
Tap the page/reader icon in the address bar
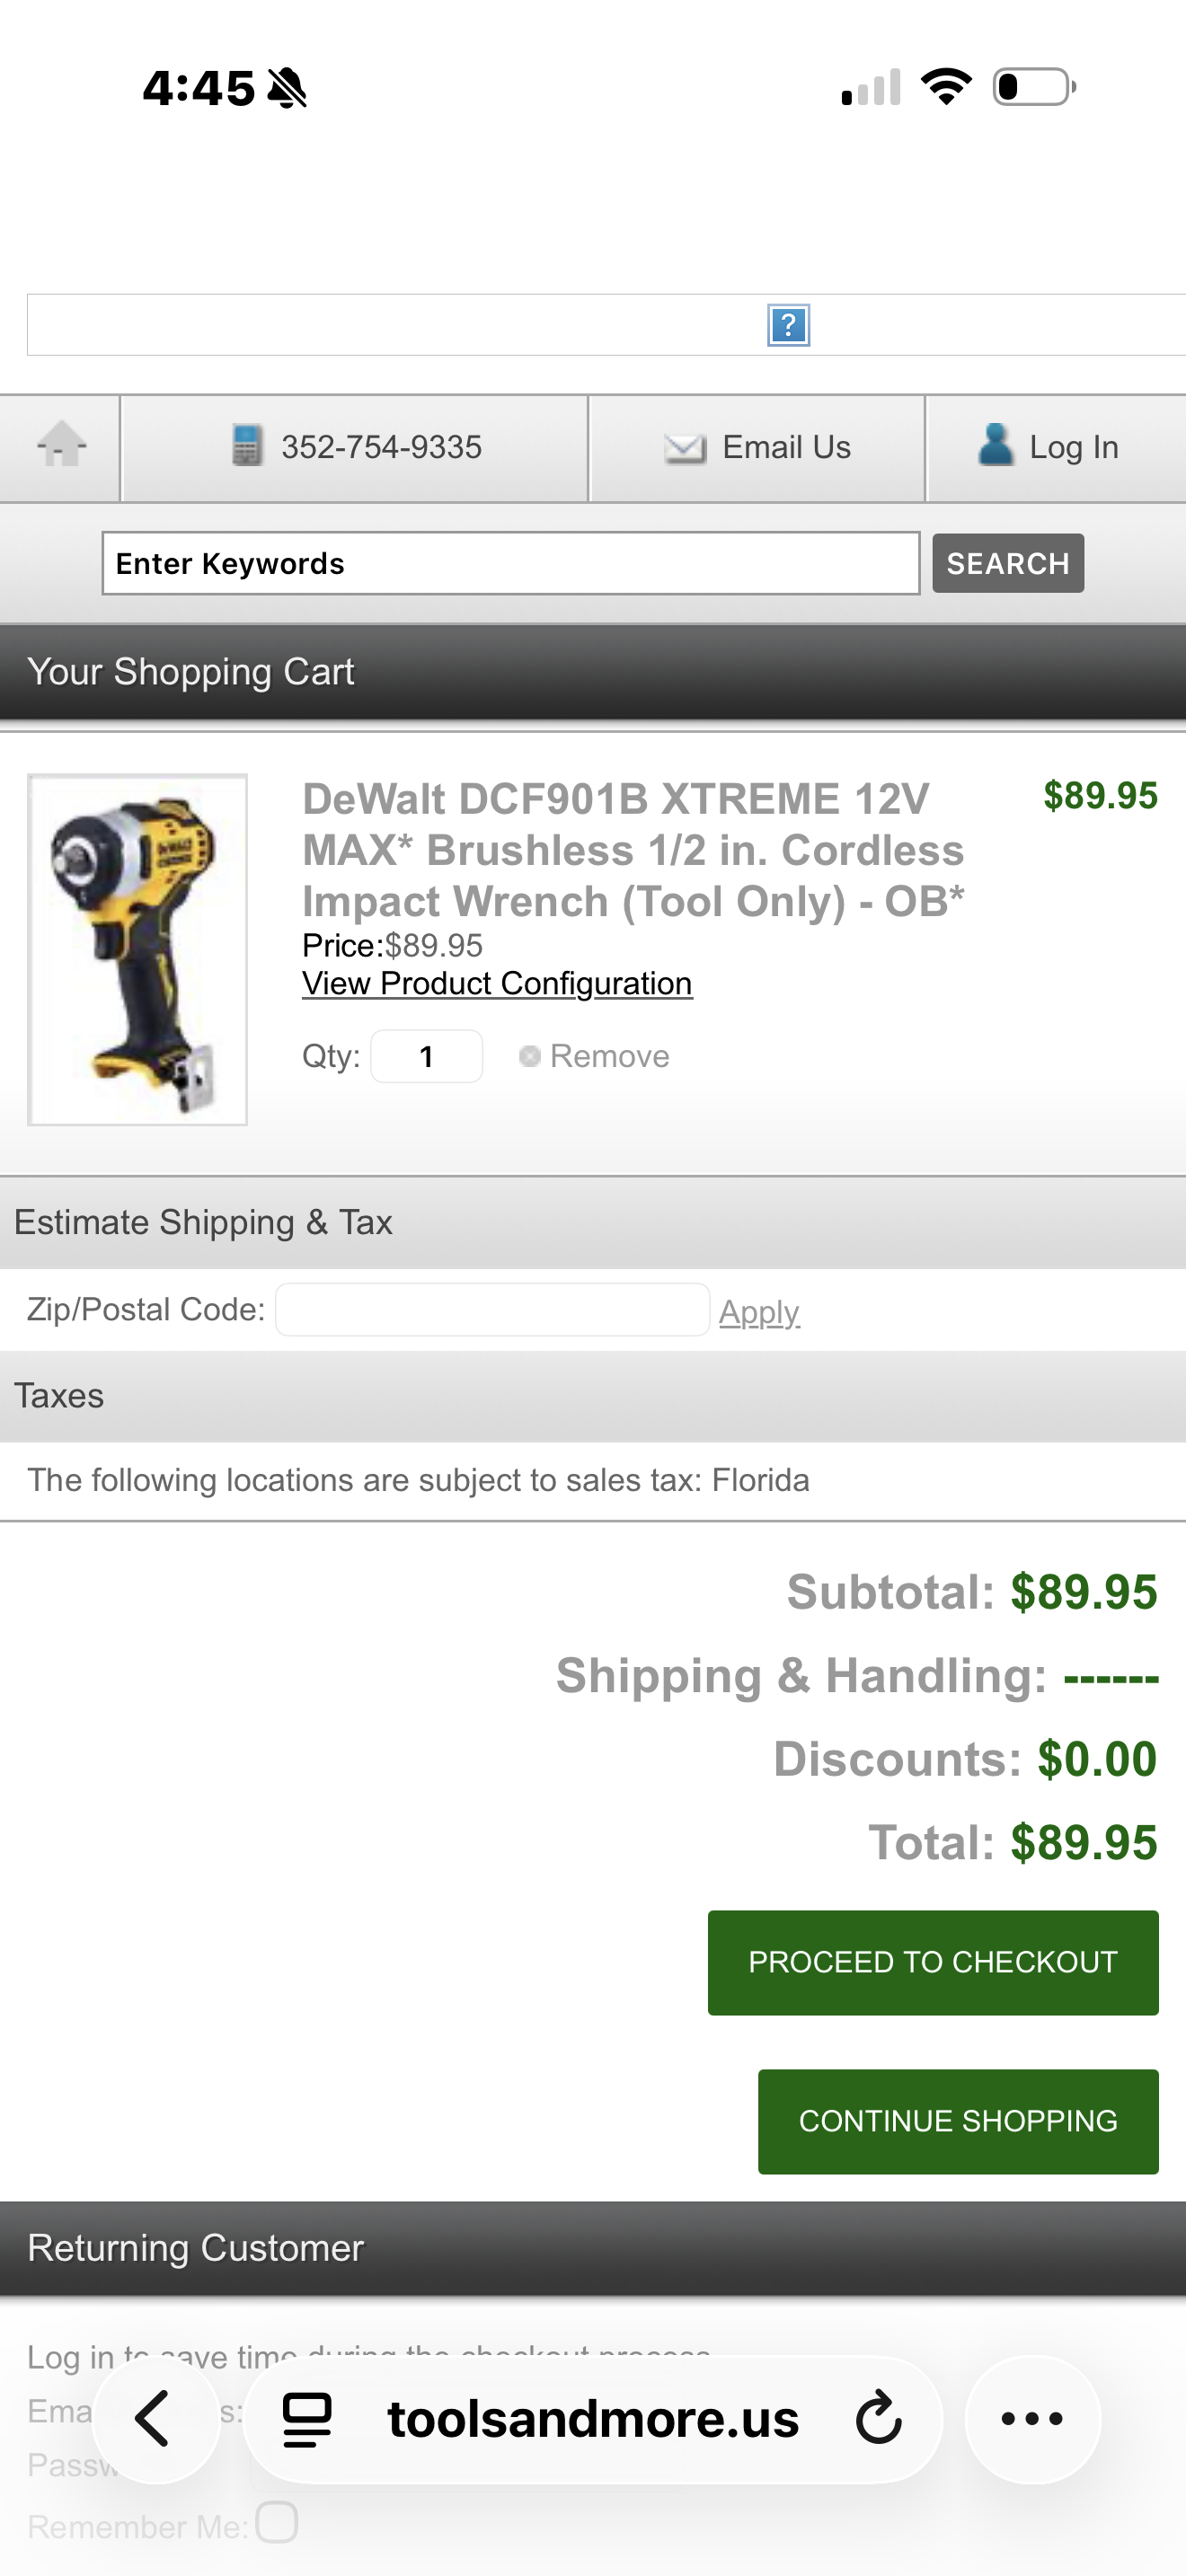pos(306,2418)
